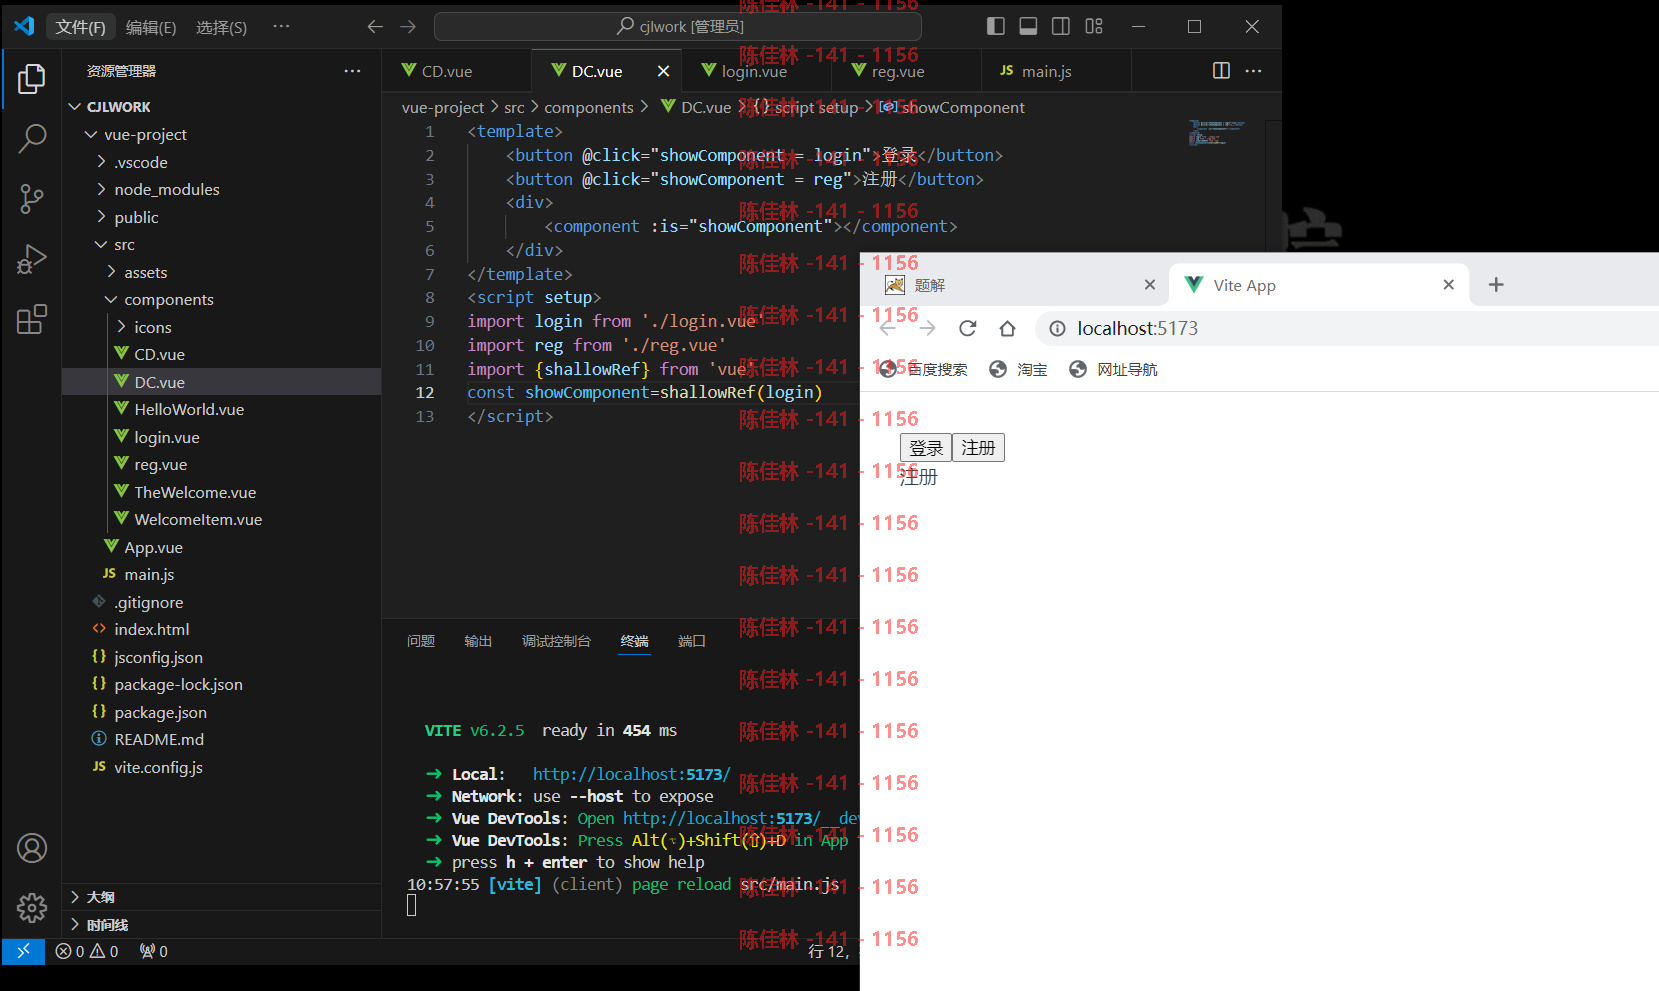Switch to the 调试控制台 panel tab

point(556,641)
